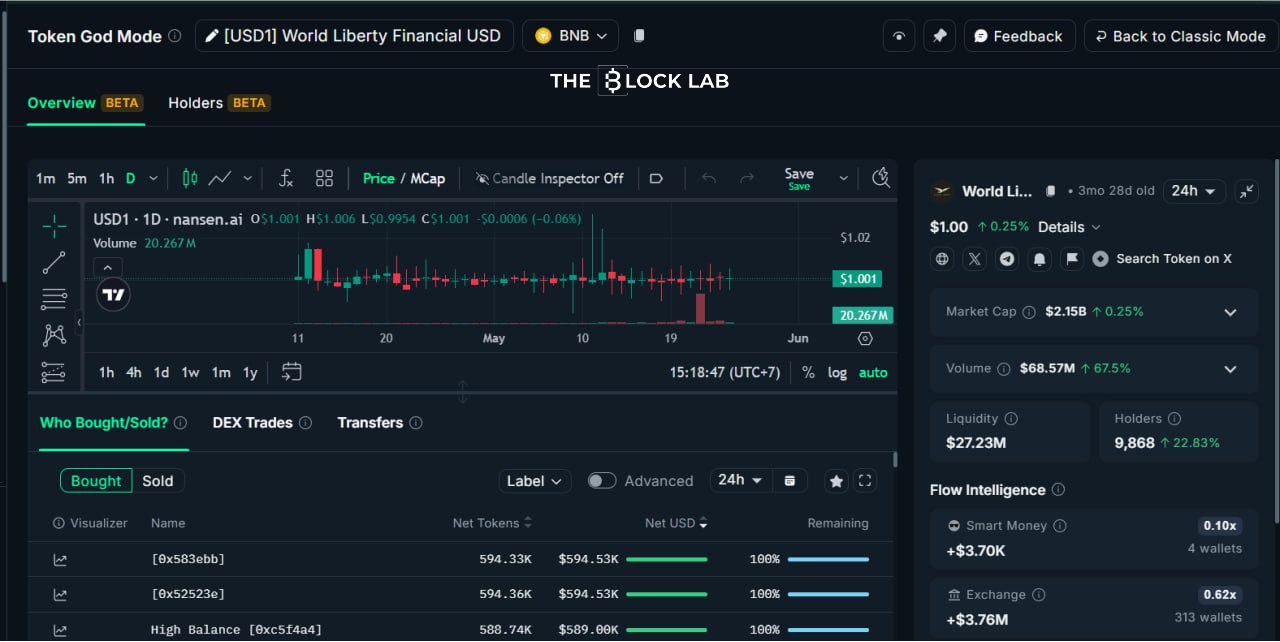1280x642 pixels.
Task: Pin the Token God Mode page
Action: (x=939, y=36)
